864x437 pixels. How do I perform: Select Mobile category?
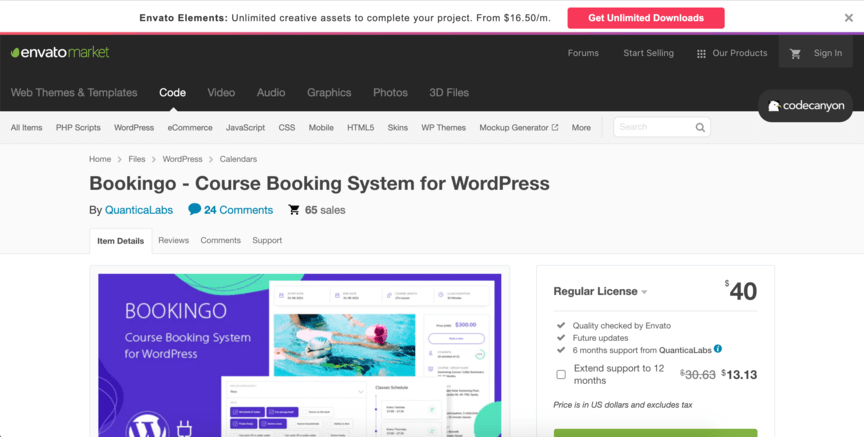point(321,127)
